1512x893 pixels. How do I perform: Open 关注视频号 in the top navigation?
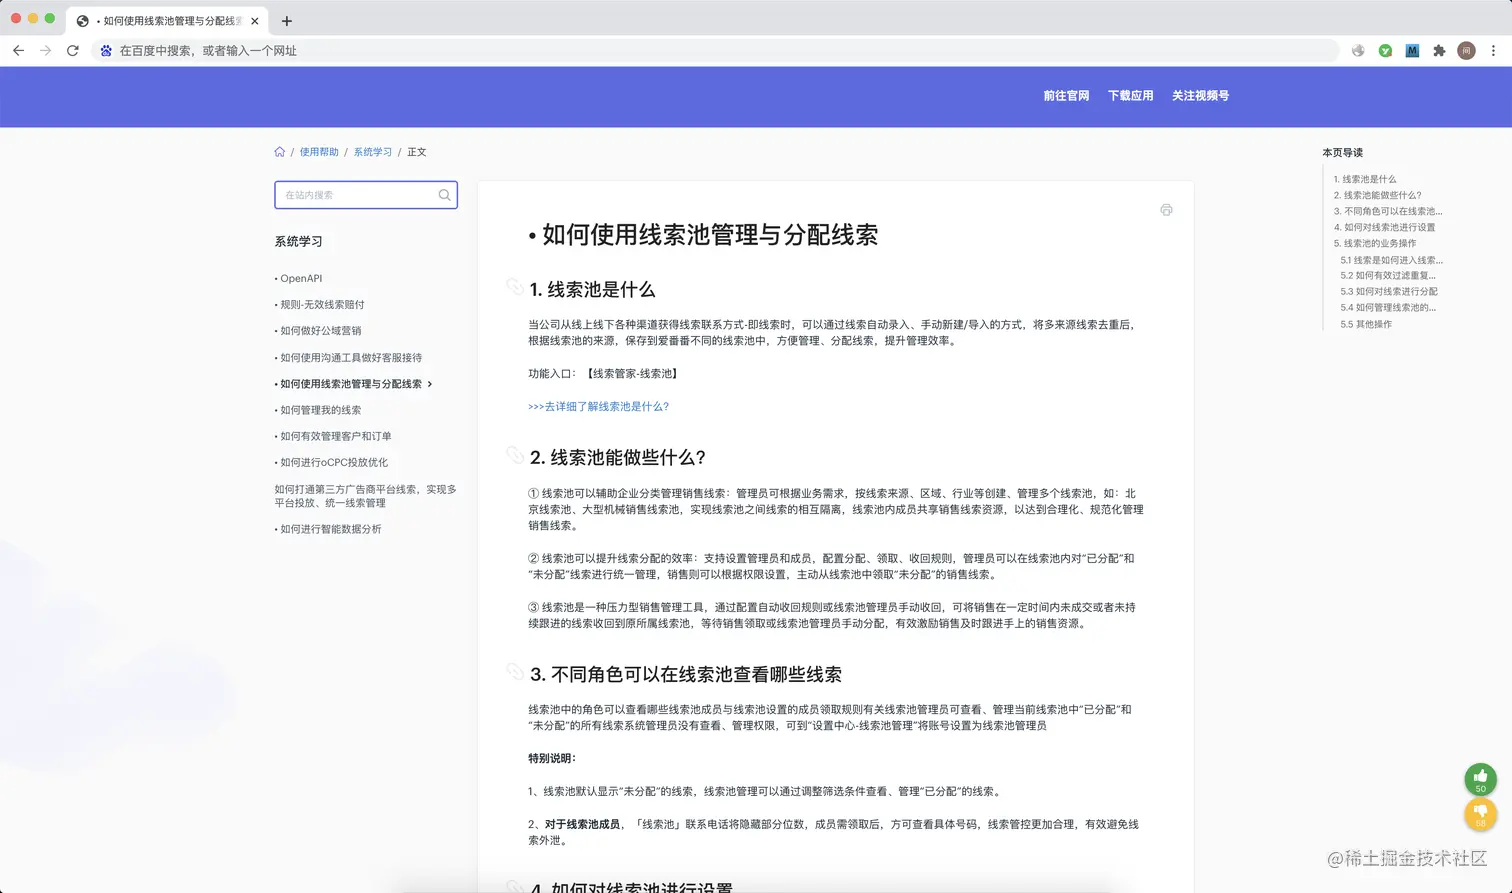point(1200,96)
